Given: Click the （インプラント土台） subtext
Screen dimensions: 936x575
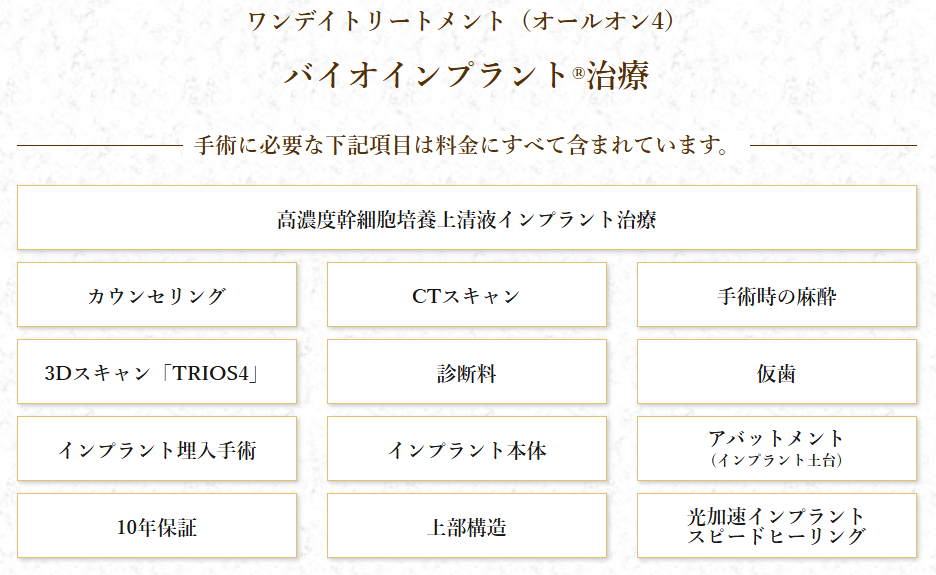Looking at the screenshot, I should coord(777,461).
